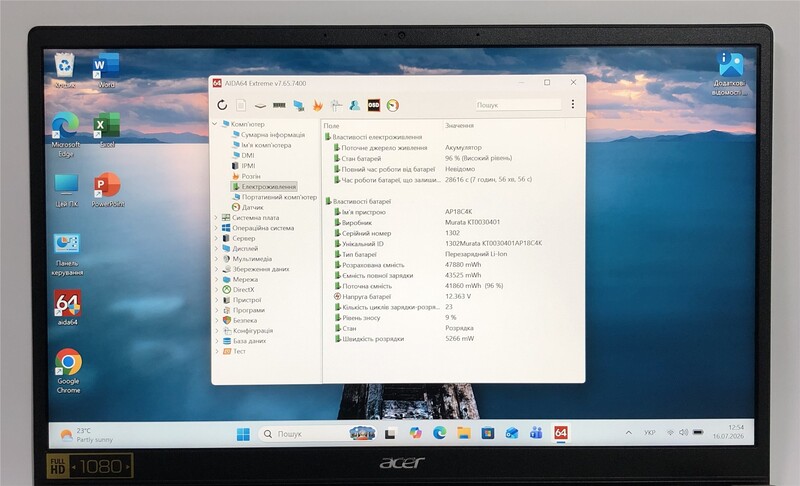Expand the Збереження даних node
The width and height of the screenshot is (800, 486).
[x=216, y=269]
